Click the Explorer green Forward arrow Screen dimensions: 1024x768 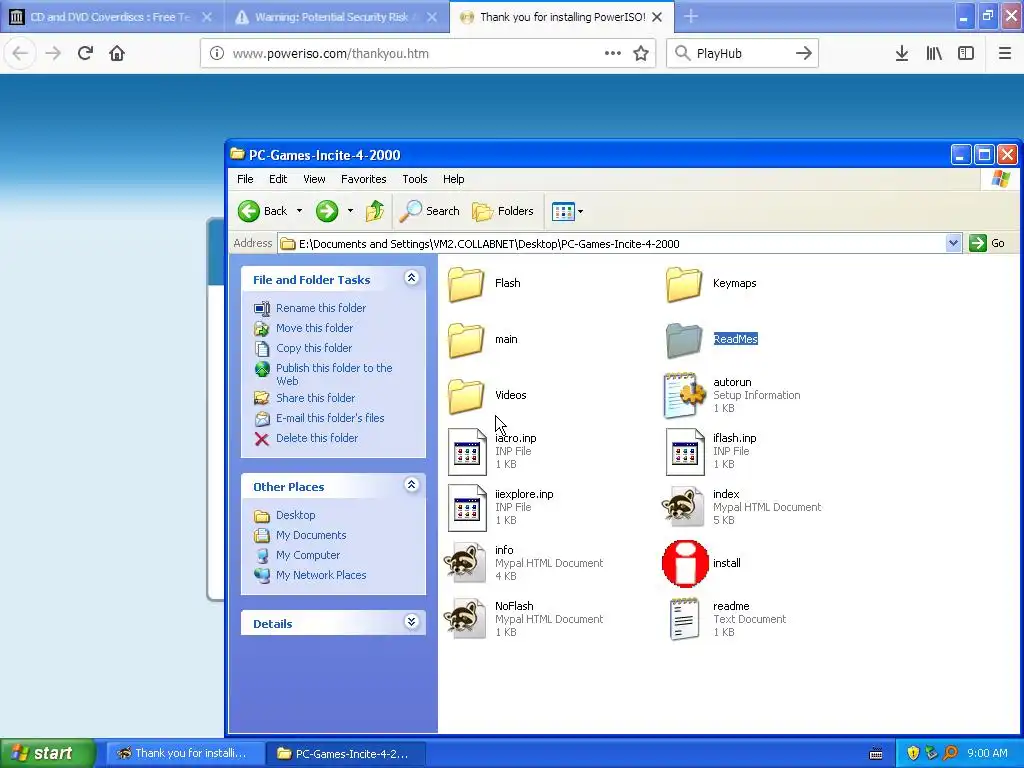[327, 211]
